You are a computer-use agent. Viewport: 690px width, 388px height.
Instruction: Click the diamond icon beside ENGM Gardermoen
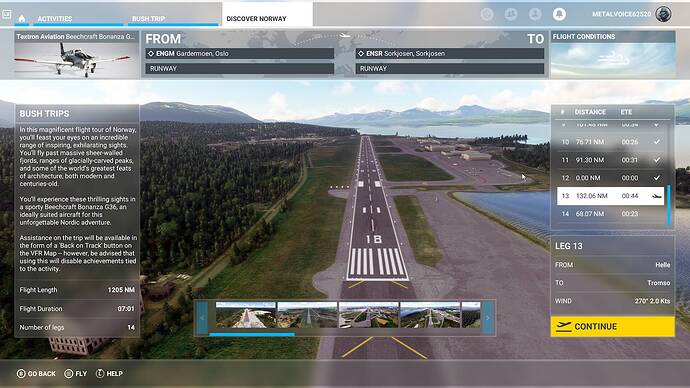[x=151, y=53]
